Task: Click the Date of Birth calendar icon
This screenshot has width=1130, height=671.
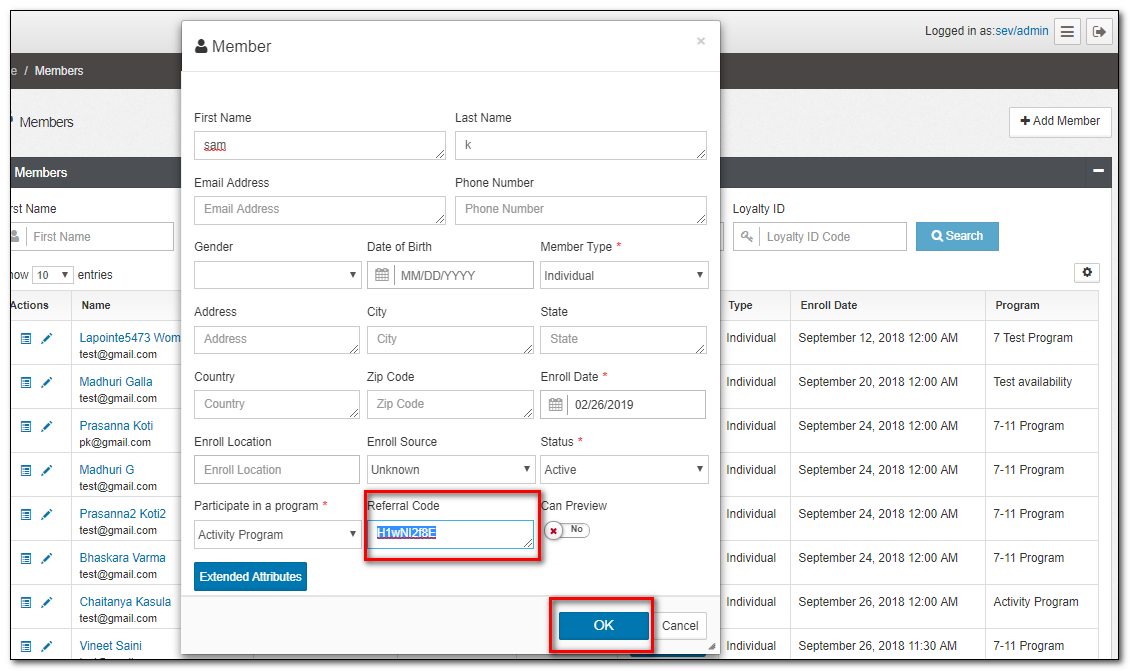Action: tap(382, 275)
